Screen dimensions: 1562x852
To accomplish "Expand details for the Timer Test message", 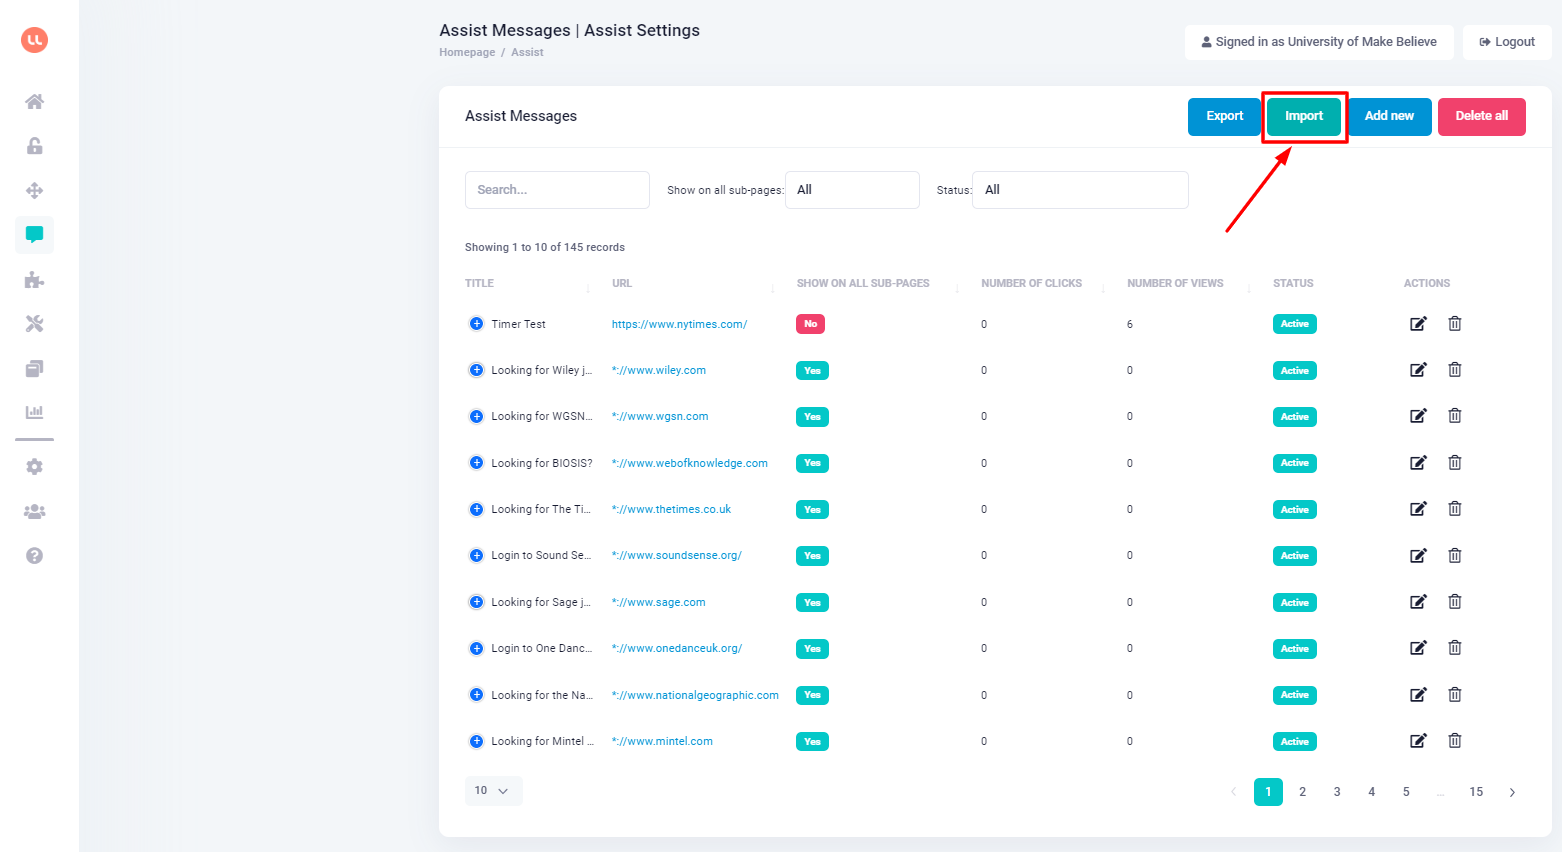I will 476,323.
